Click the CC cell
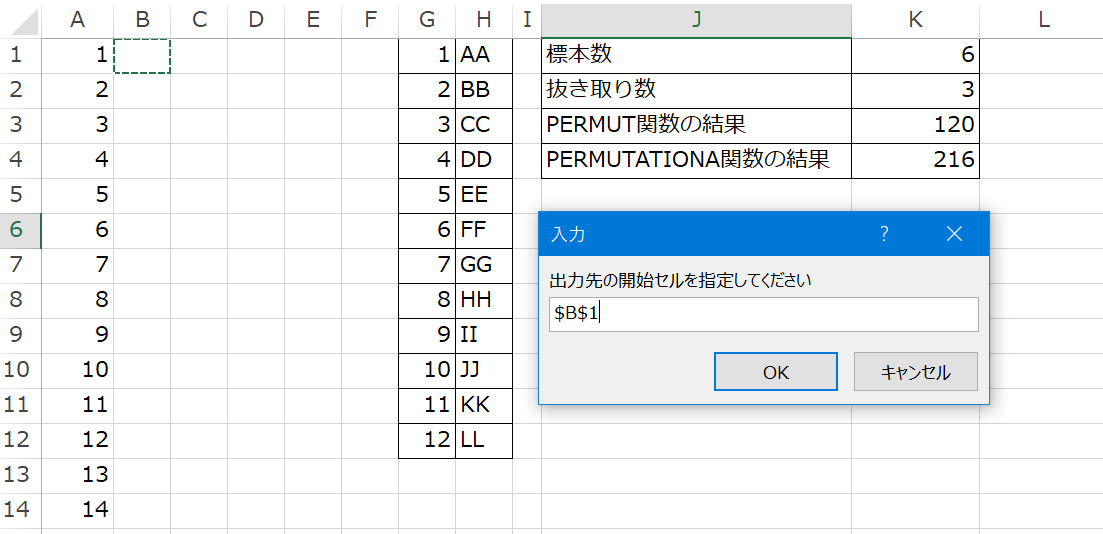Screen dimensions: 1103x534 [484, 125]
